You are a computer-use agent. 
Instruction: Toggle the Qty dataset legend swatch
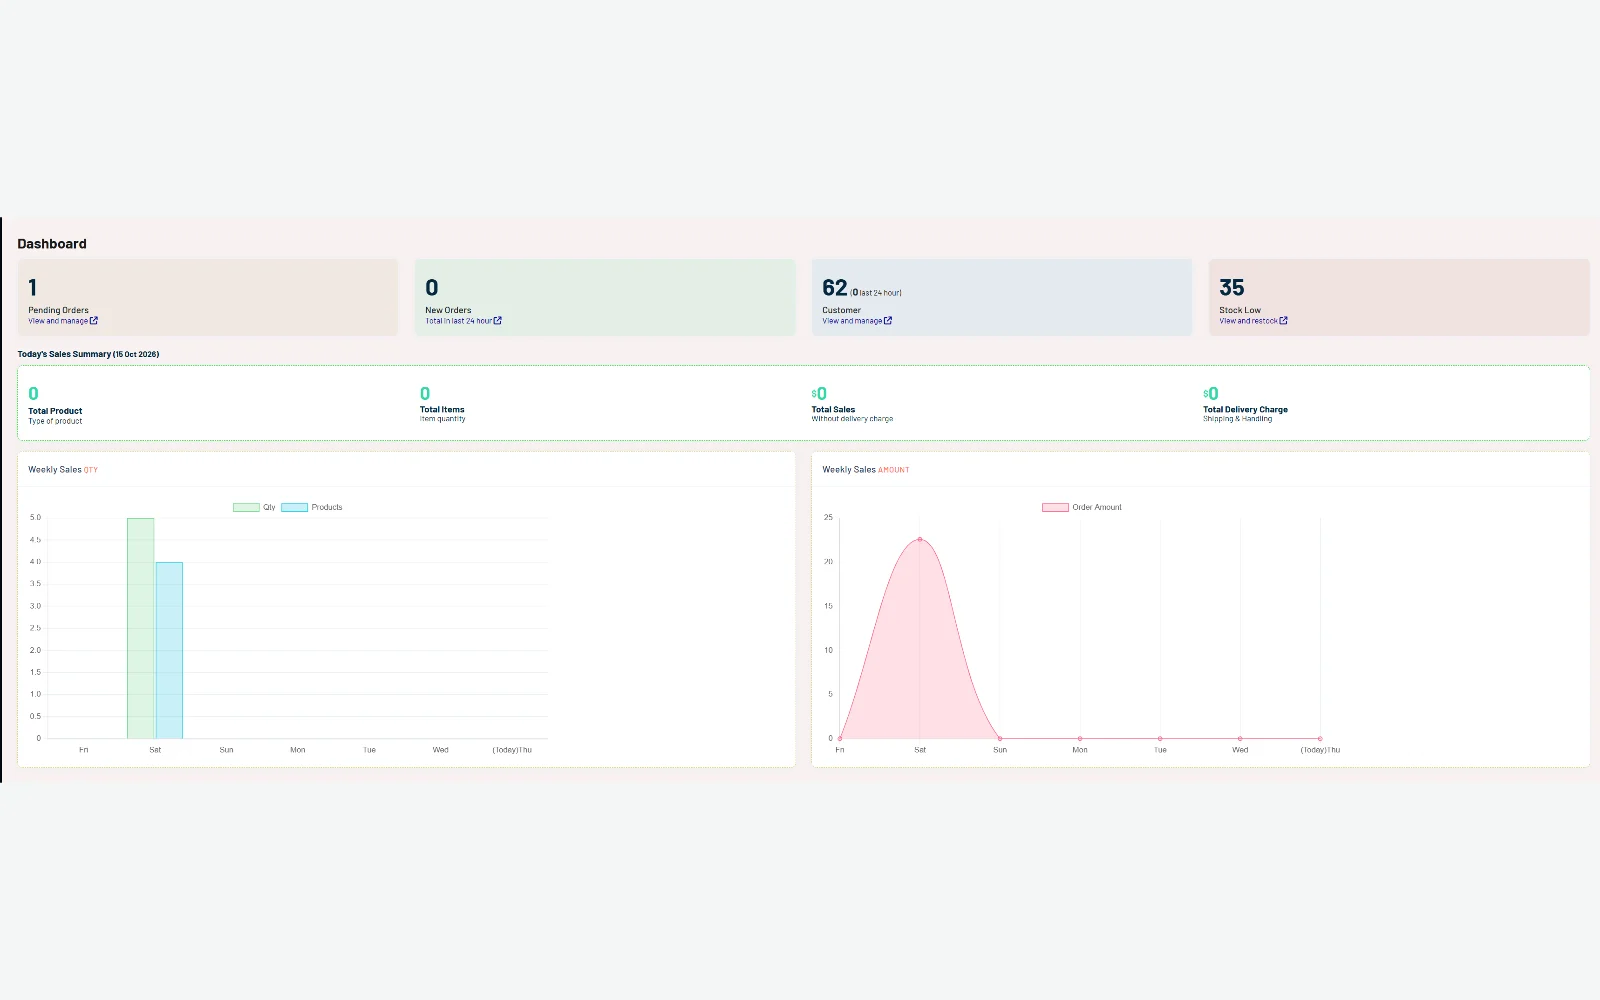coord(246,507)
